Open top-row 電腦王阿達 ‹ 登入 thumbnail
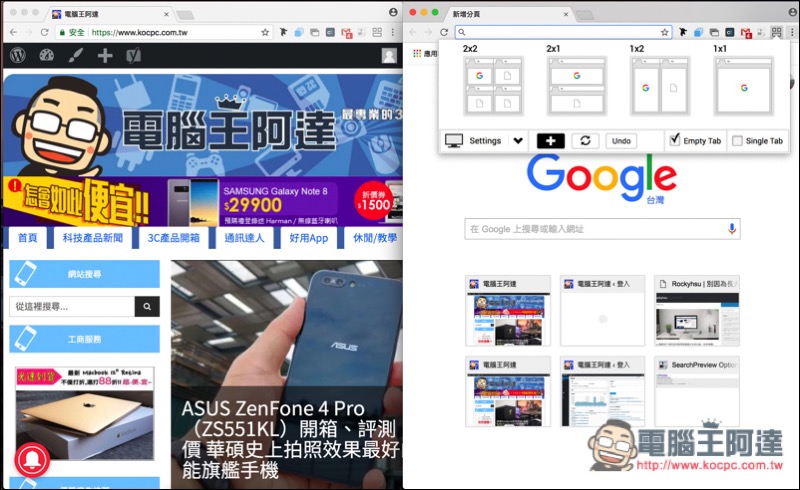The height and width of the screenshot is (490, 800). [603, 311]
